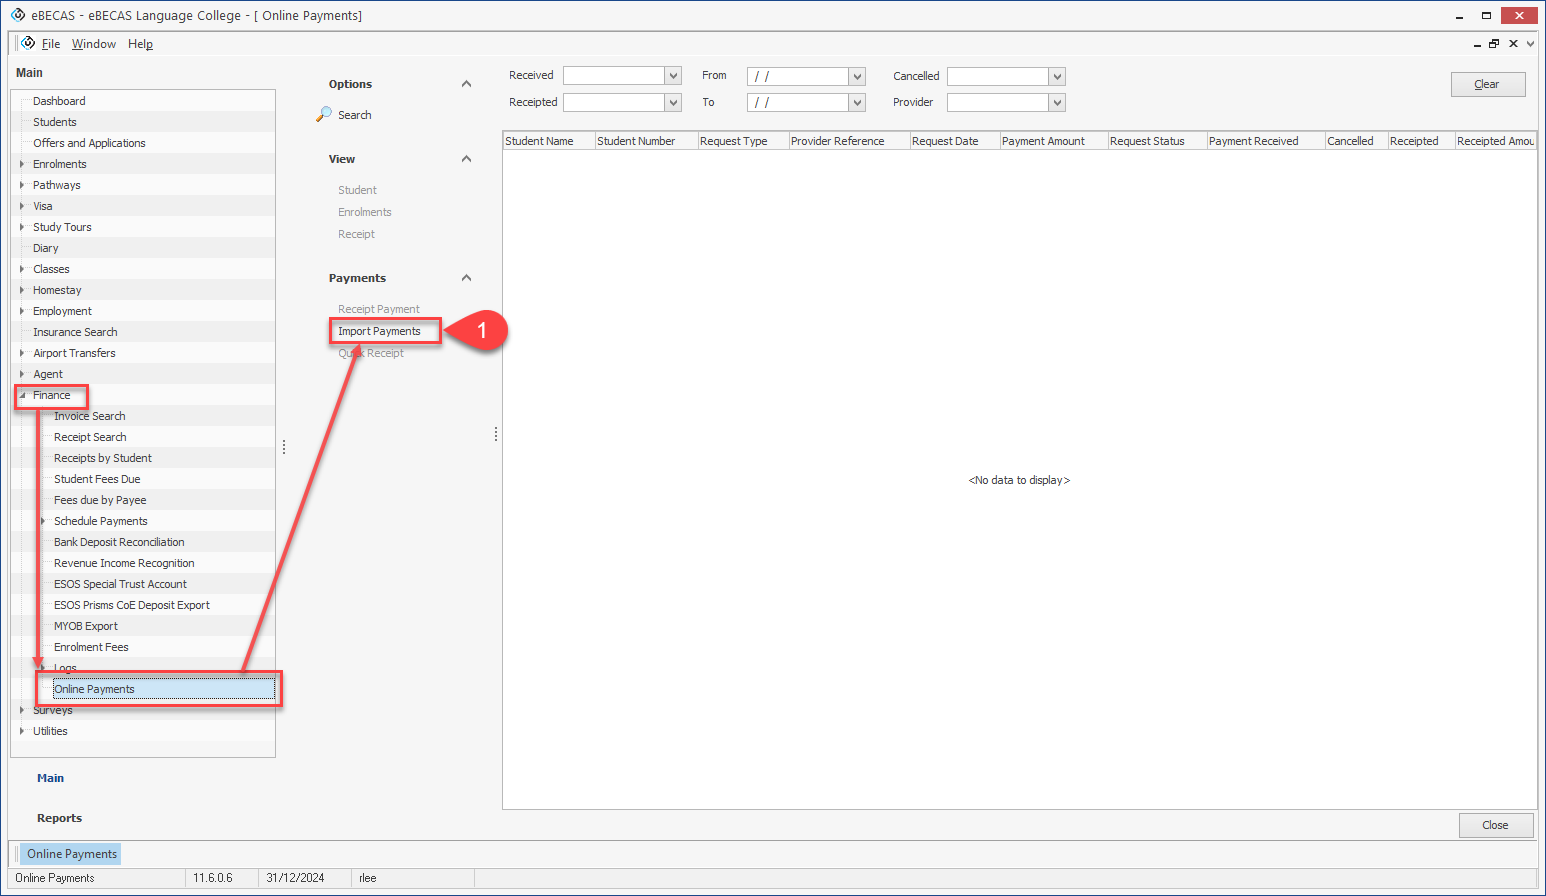Open the Help menu
1546x896 pixels.
click(x=140, y=44)
